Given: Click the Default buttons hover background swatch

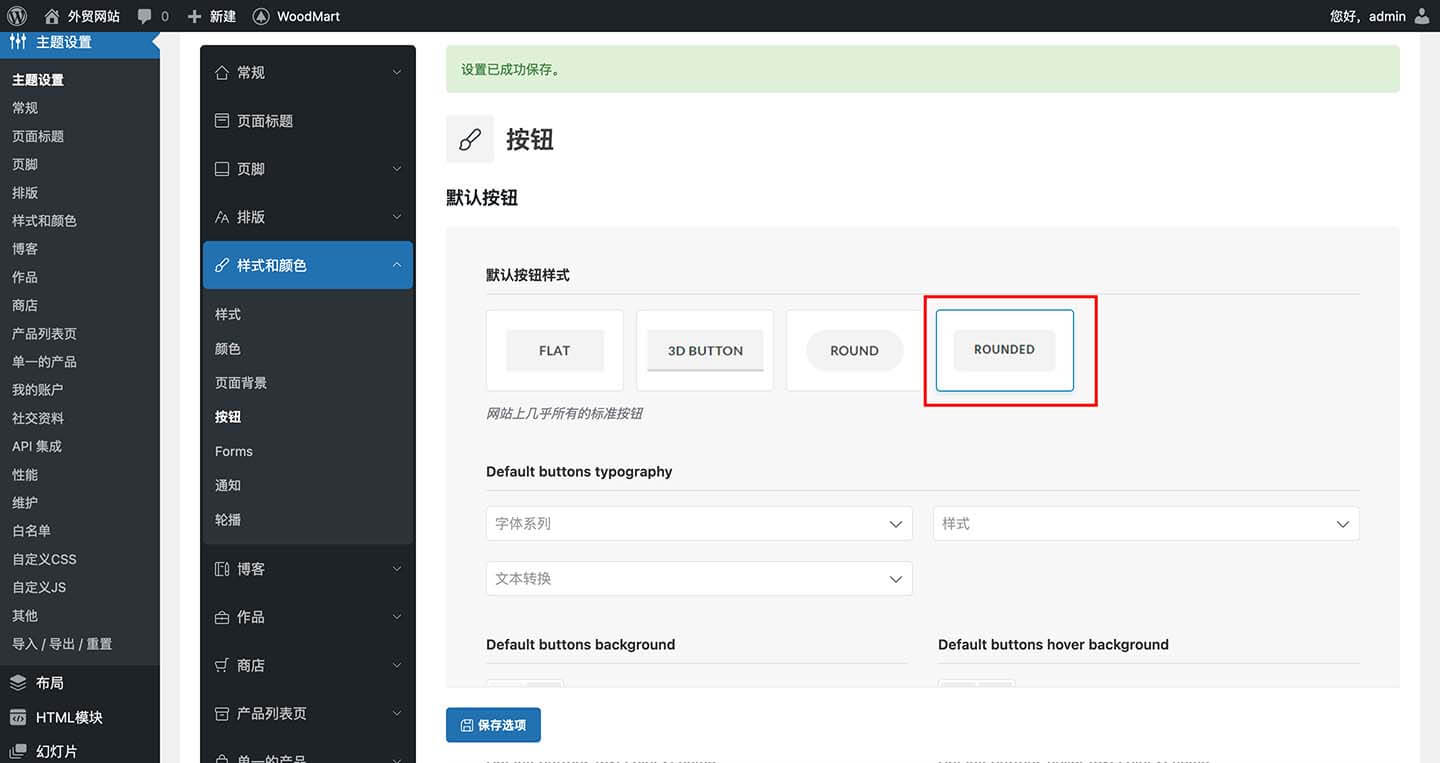Looking at the screenshot, I should [x=977, y=684].
